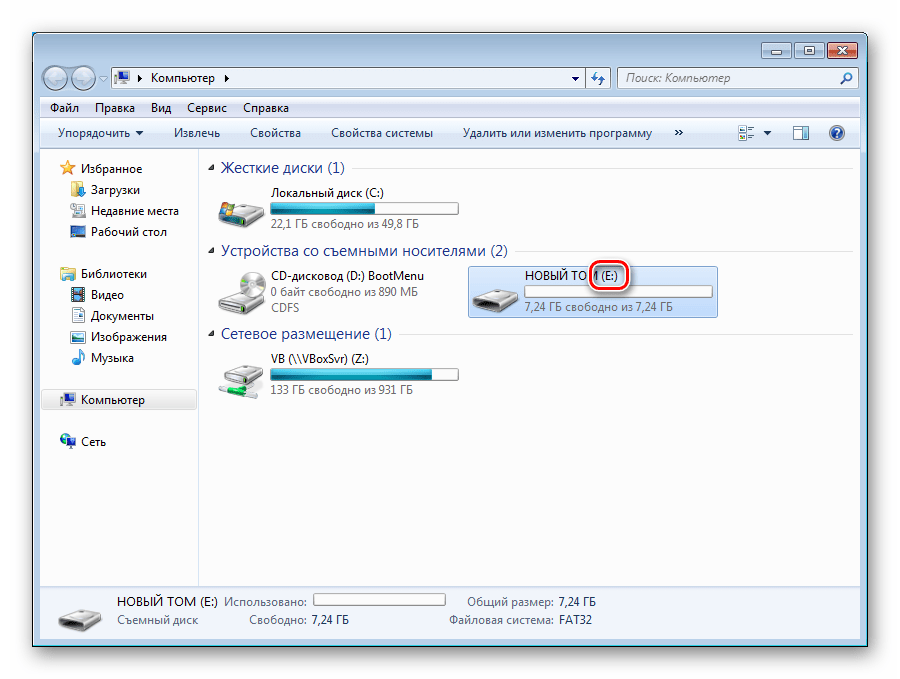Toggle the preview pane icon

click(800, 133)
